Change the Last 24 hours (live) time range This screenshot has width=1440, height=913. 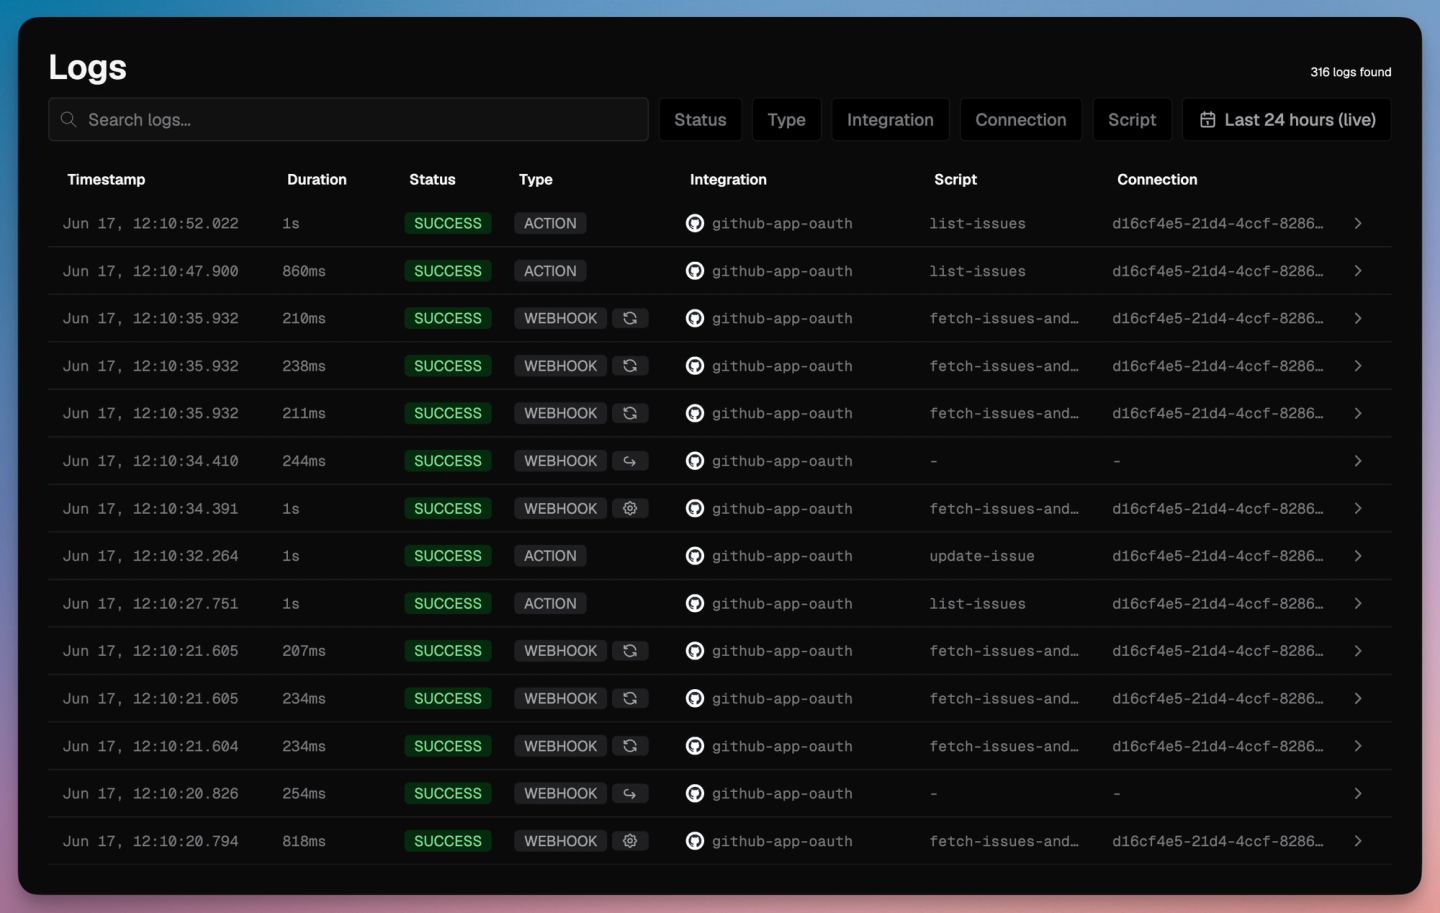1287,120
